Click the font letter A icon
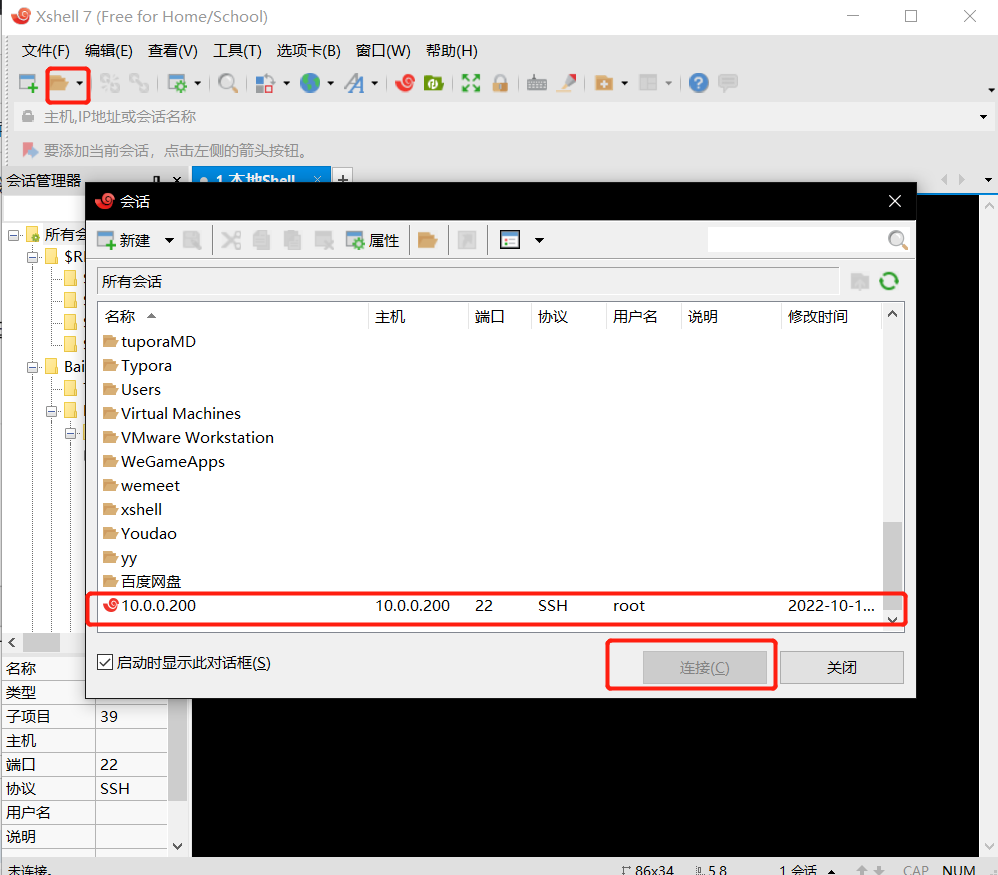 coord(355,83)
